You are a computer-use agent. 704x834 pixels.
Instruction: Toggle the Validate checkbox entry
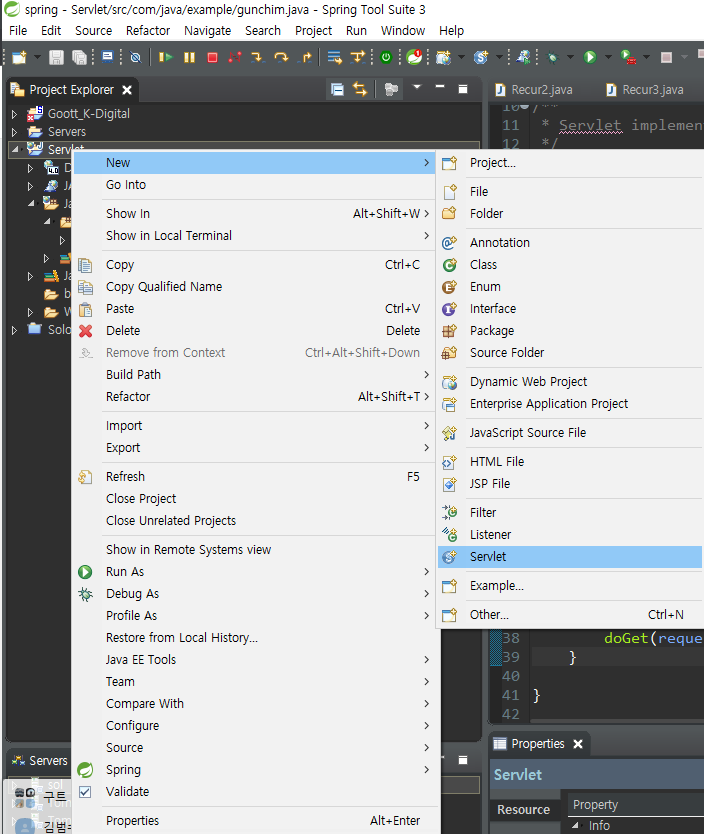point(254,791)
